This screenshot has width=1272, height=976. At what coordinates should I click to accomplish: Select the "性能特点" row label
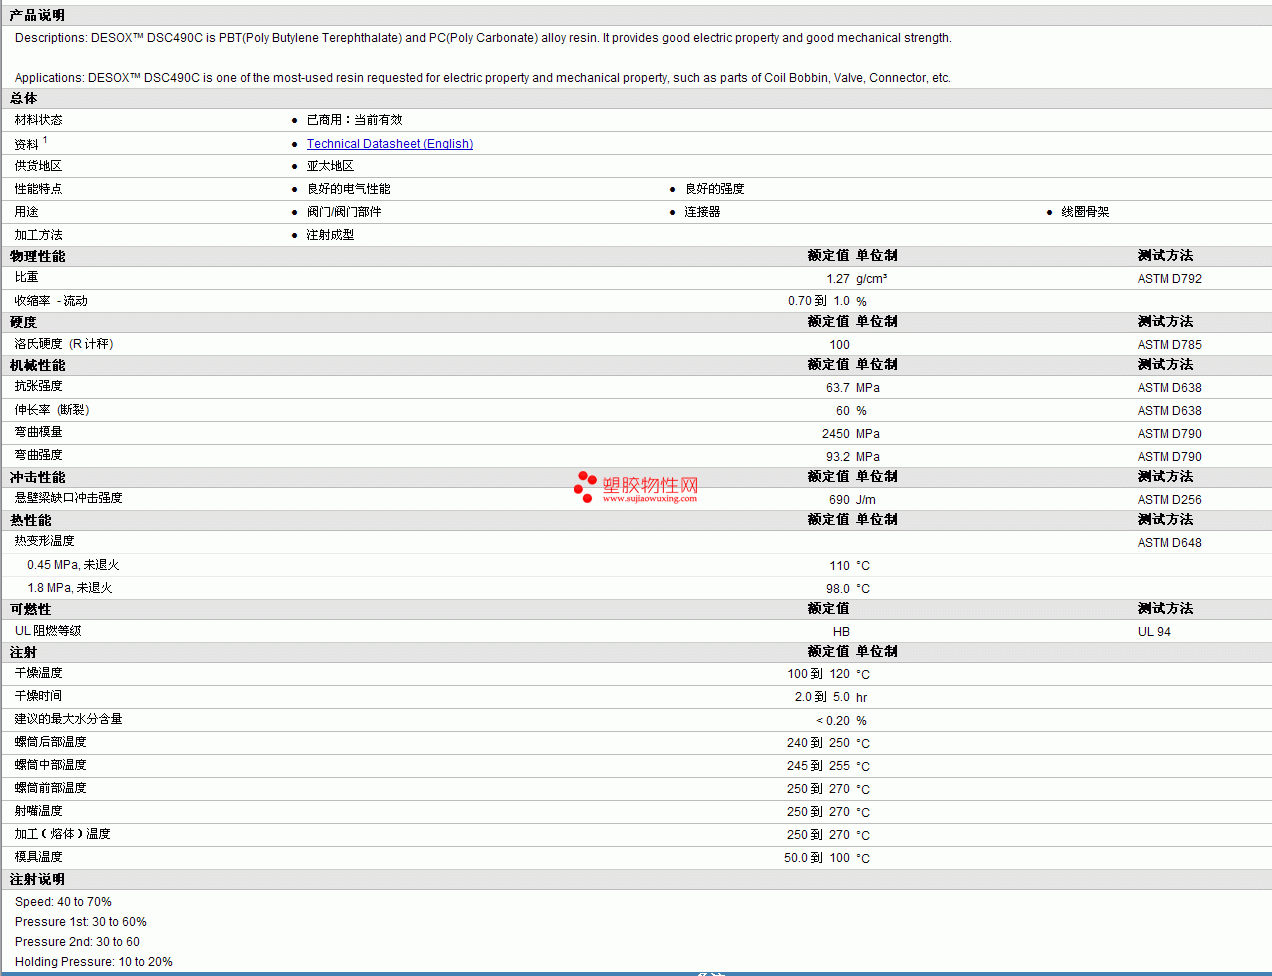click(x=38, y=189)
